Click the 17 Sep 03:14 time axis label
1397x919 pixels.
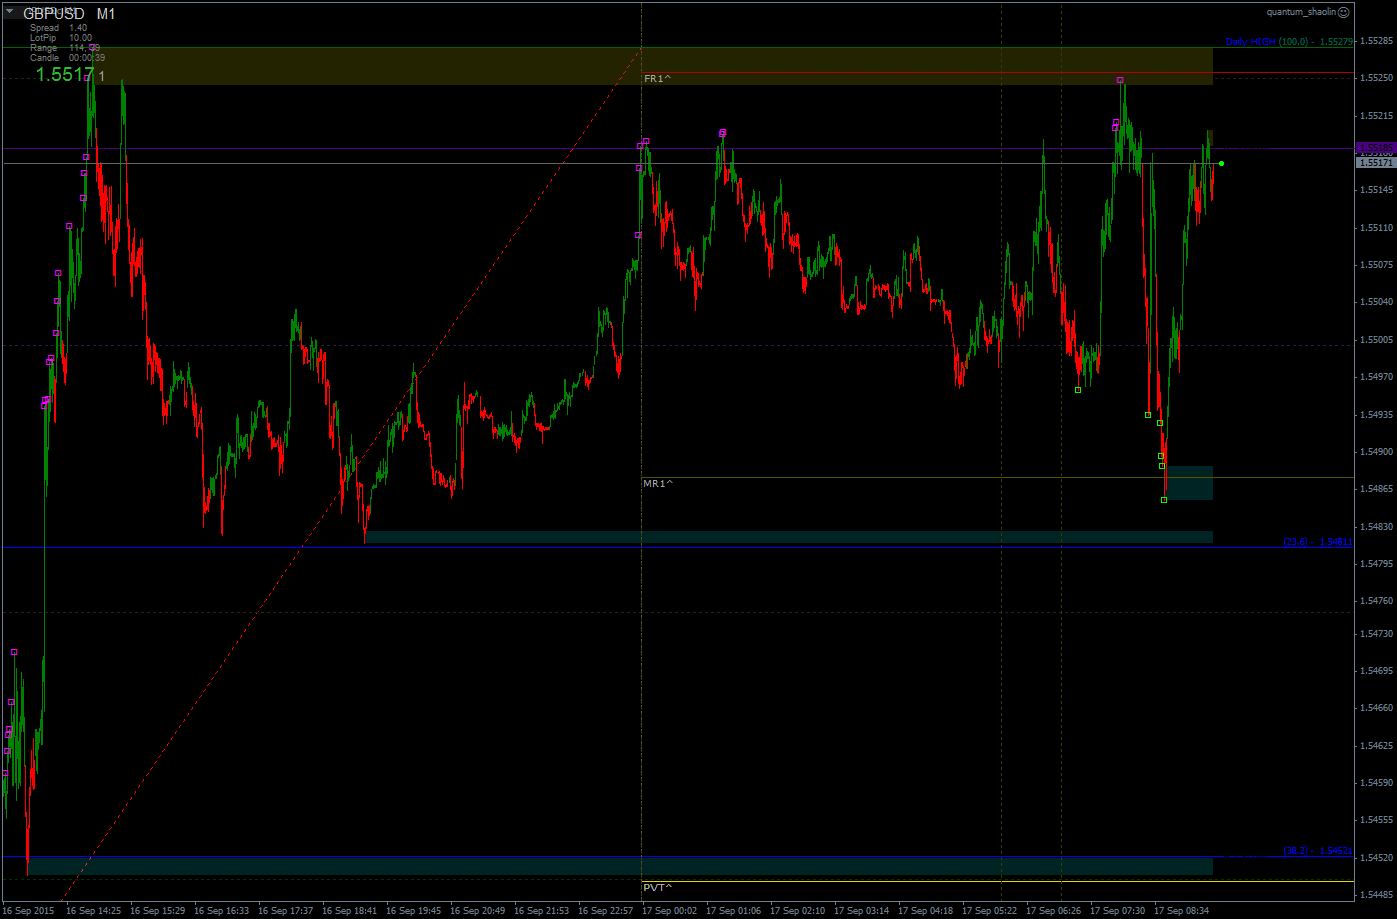click(x=862, y=911)
